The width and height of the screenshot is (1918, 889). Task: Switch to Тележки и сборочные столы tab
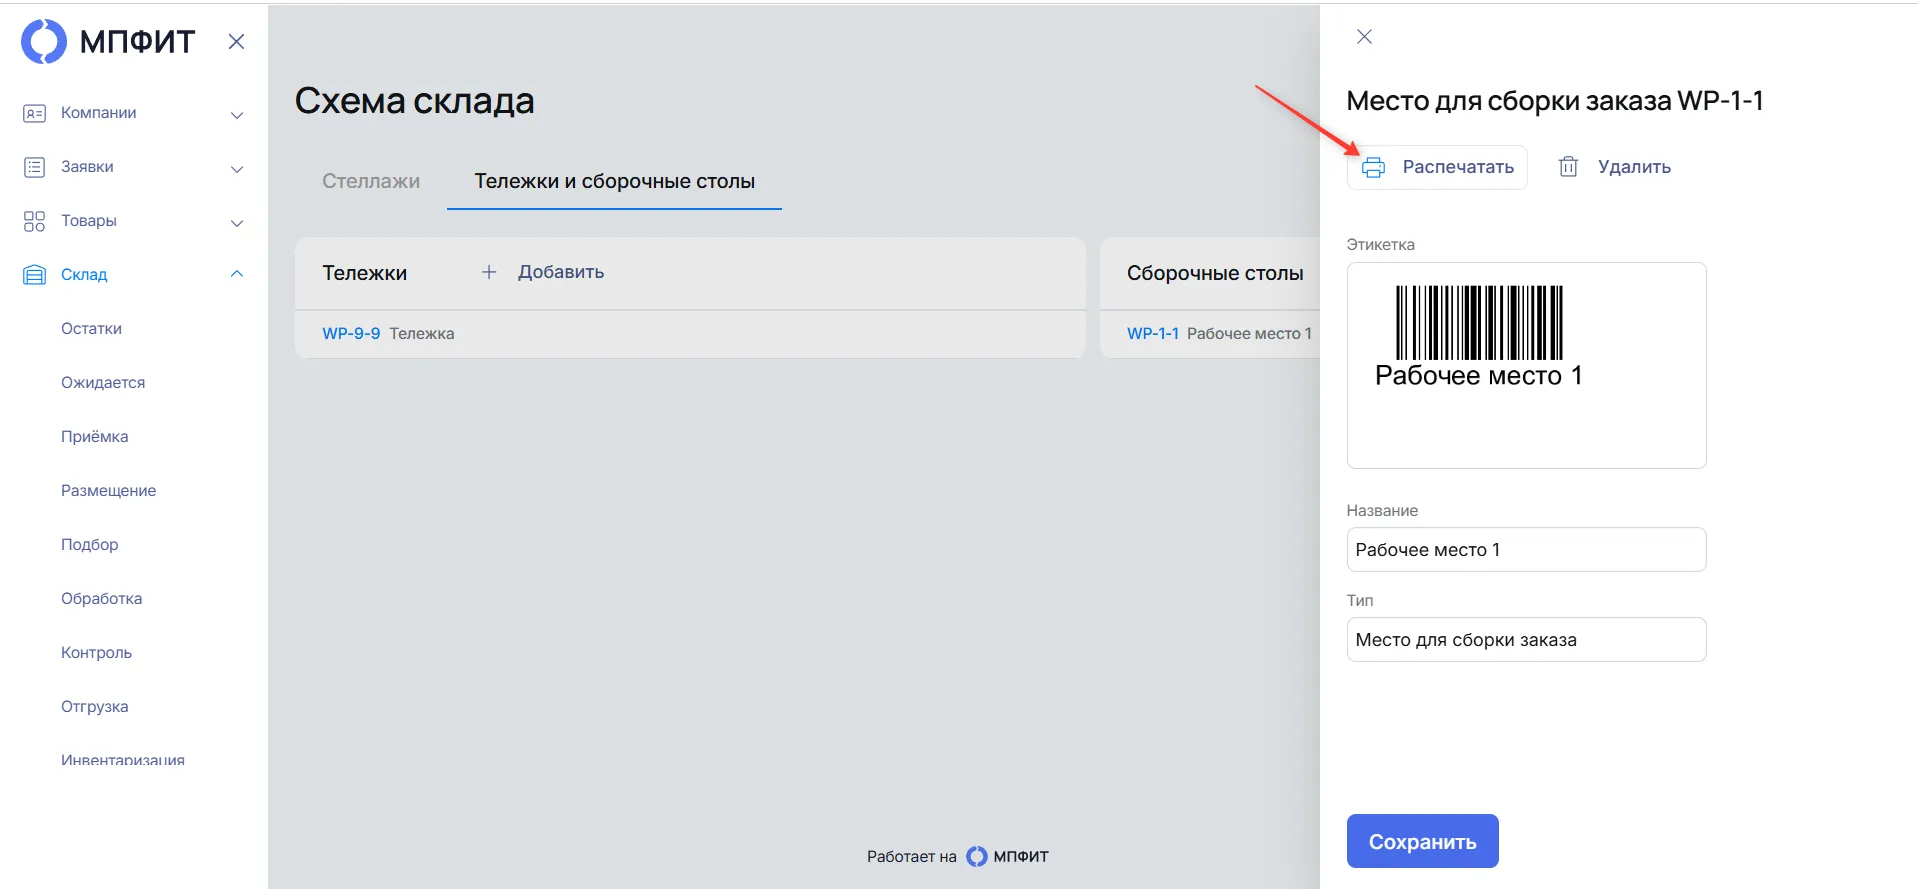(614, 181)
